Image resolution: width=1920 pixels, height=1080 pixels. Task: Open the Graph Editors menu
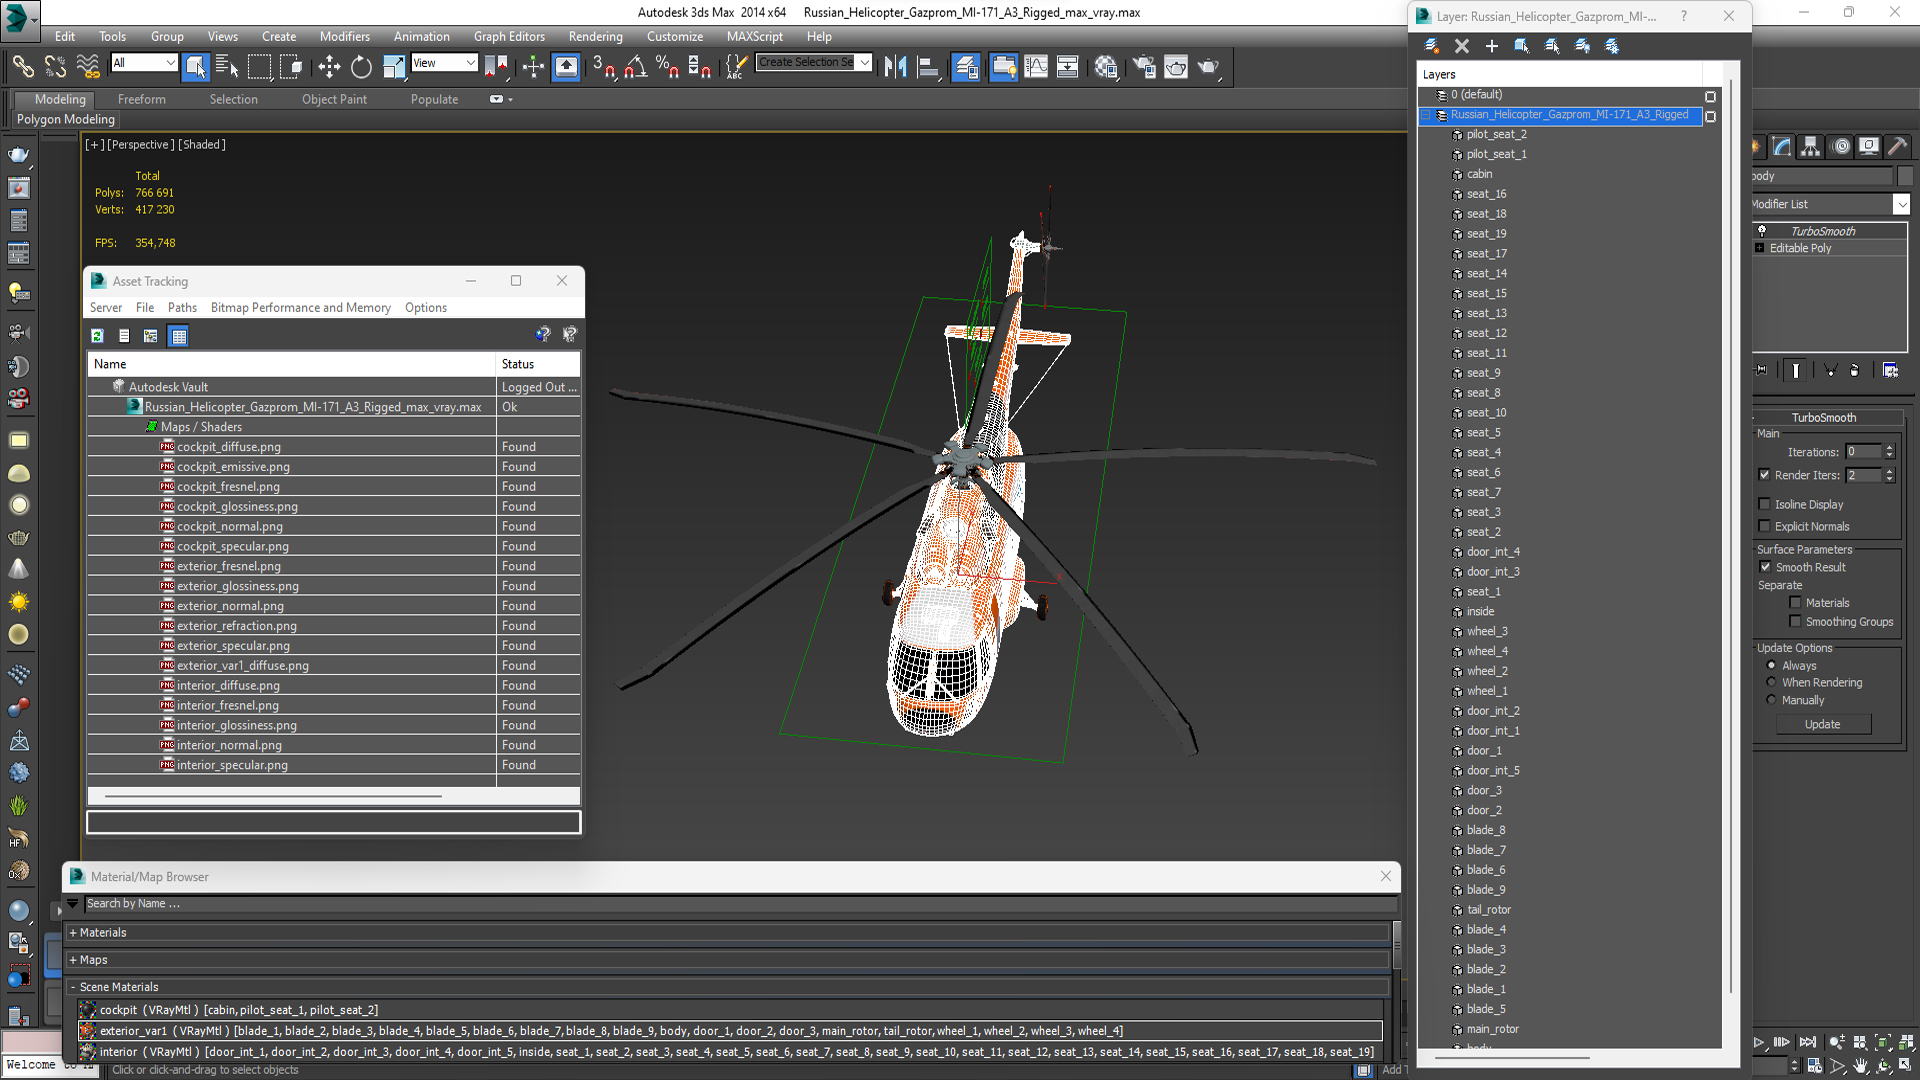509,36
